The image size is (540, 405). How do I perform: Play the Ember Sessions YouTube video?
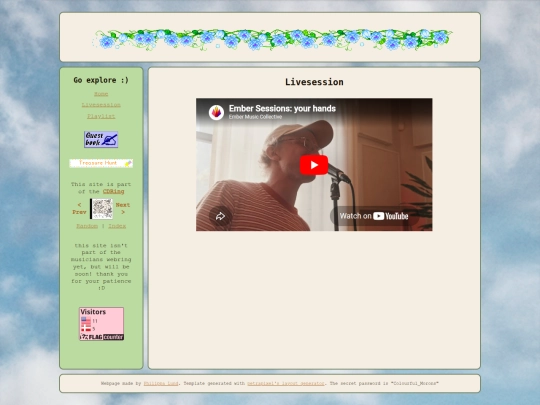tap(314, 165)
